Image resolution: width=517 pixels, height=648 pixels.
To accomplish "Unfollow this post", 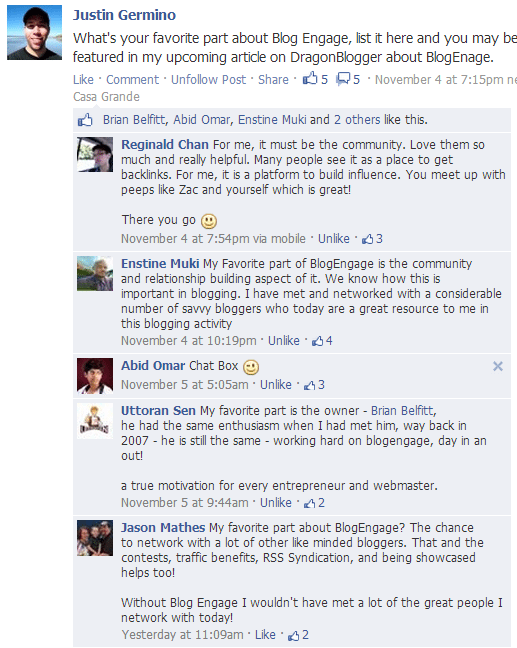I will point(208,79).
